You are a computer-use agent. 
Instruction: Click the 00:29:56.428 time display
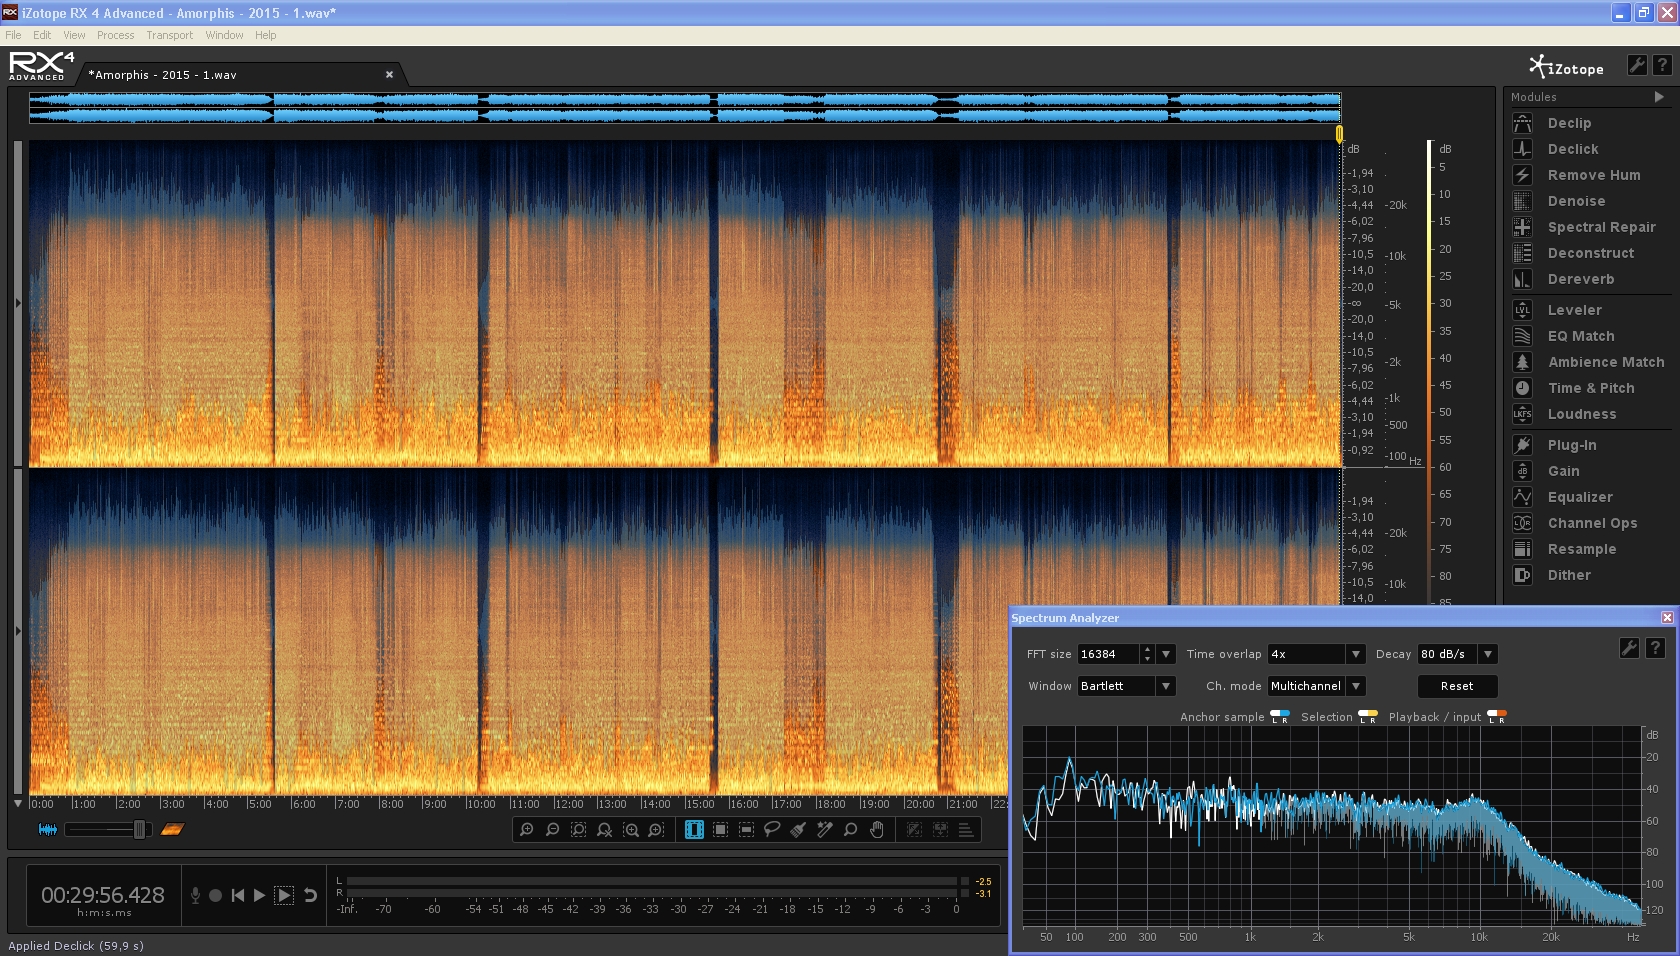[x=103, y=895]
